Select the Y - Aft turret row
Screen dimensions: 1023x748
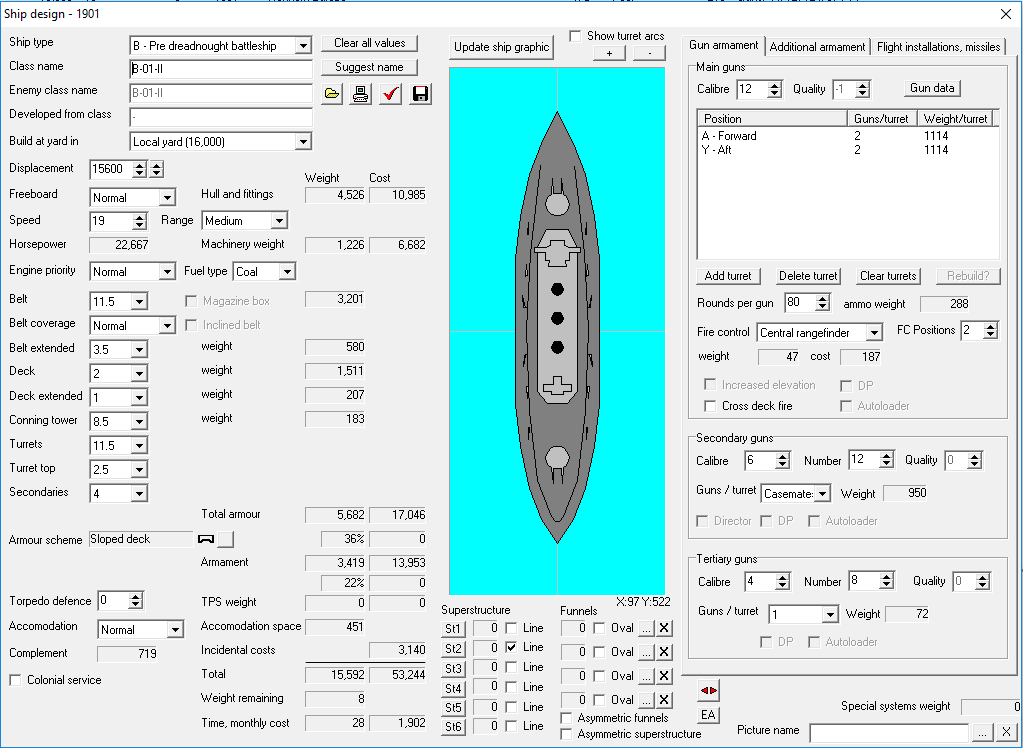729,150
